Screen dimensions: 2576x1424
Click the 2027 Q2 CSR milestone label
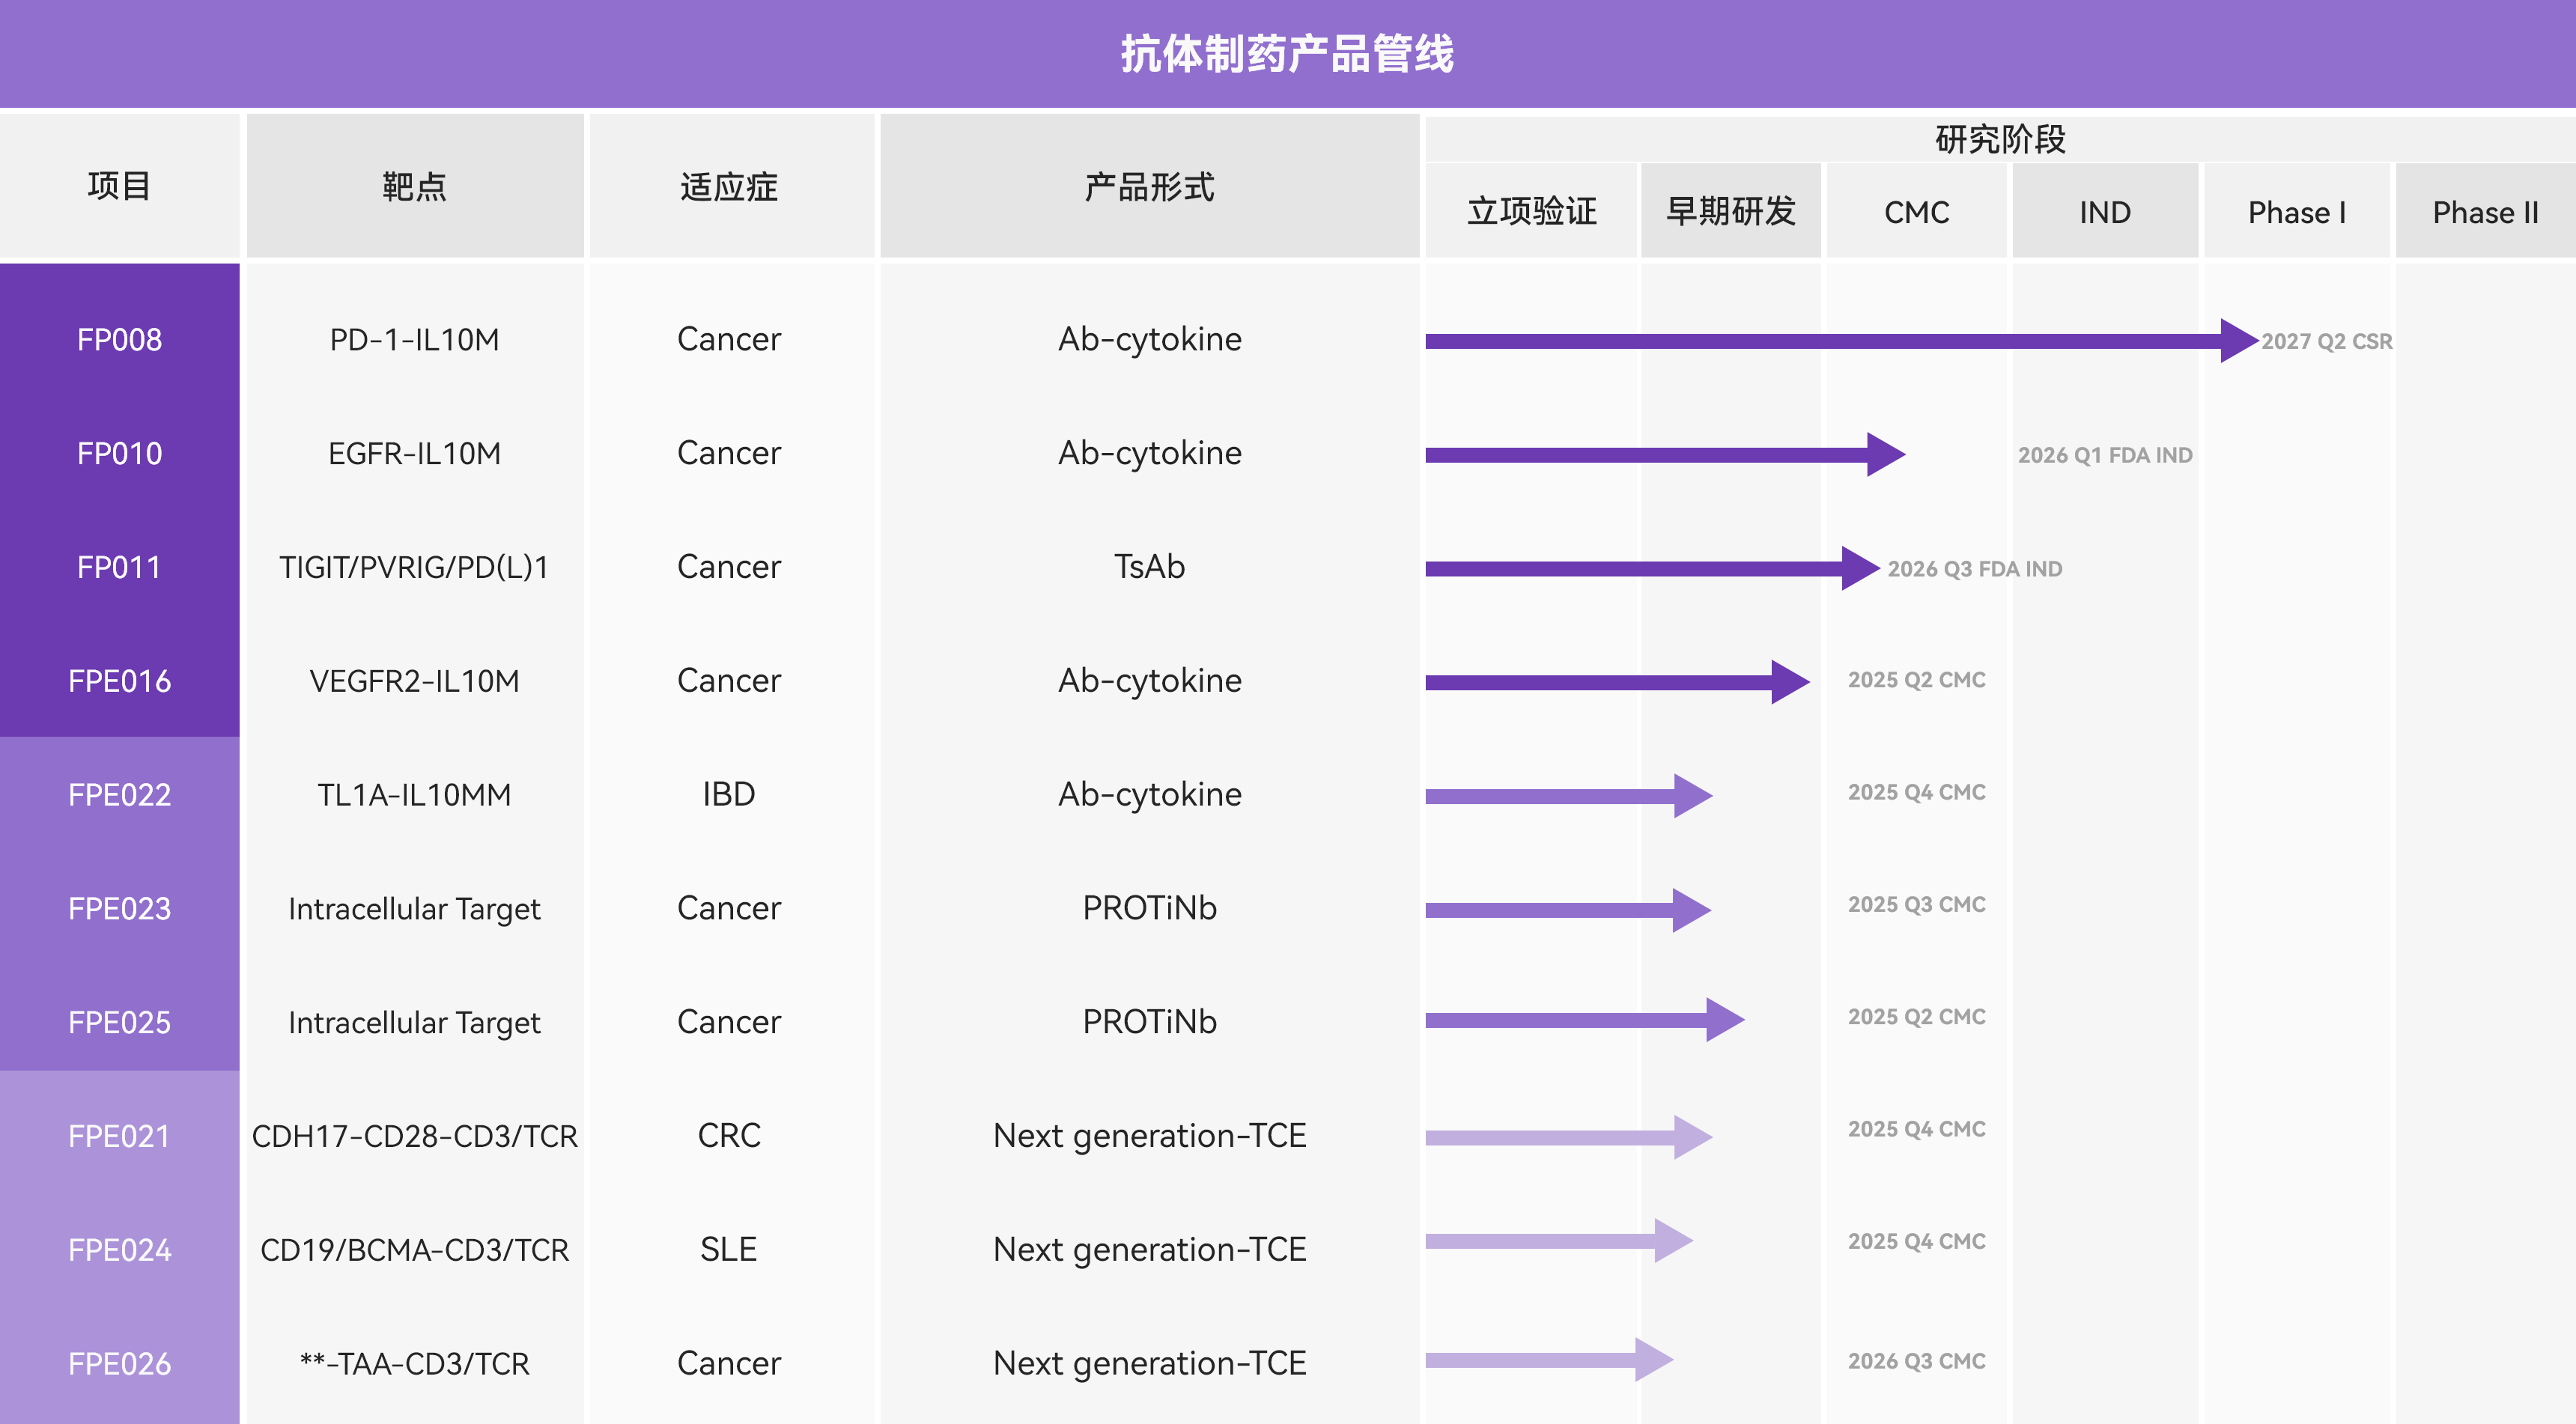(2326, 341)
